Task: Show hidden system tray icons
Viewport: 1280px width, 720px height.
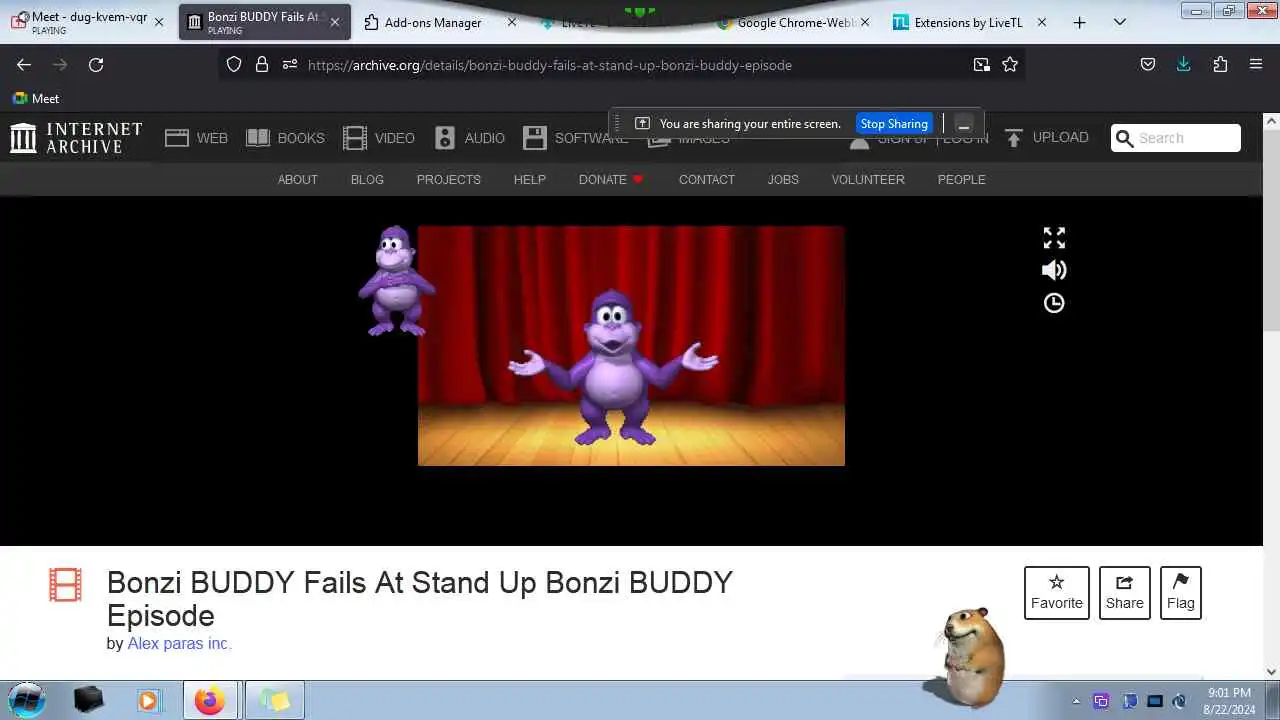Action: (1076, 701)
